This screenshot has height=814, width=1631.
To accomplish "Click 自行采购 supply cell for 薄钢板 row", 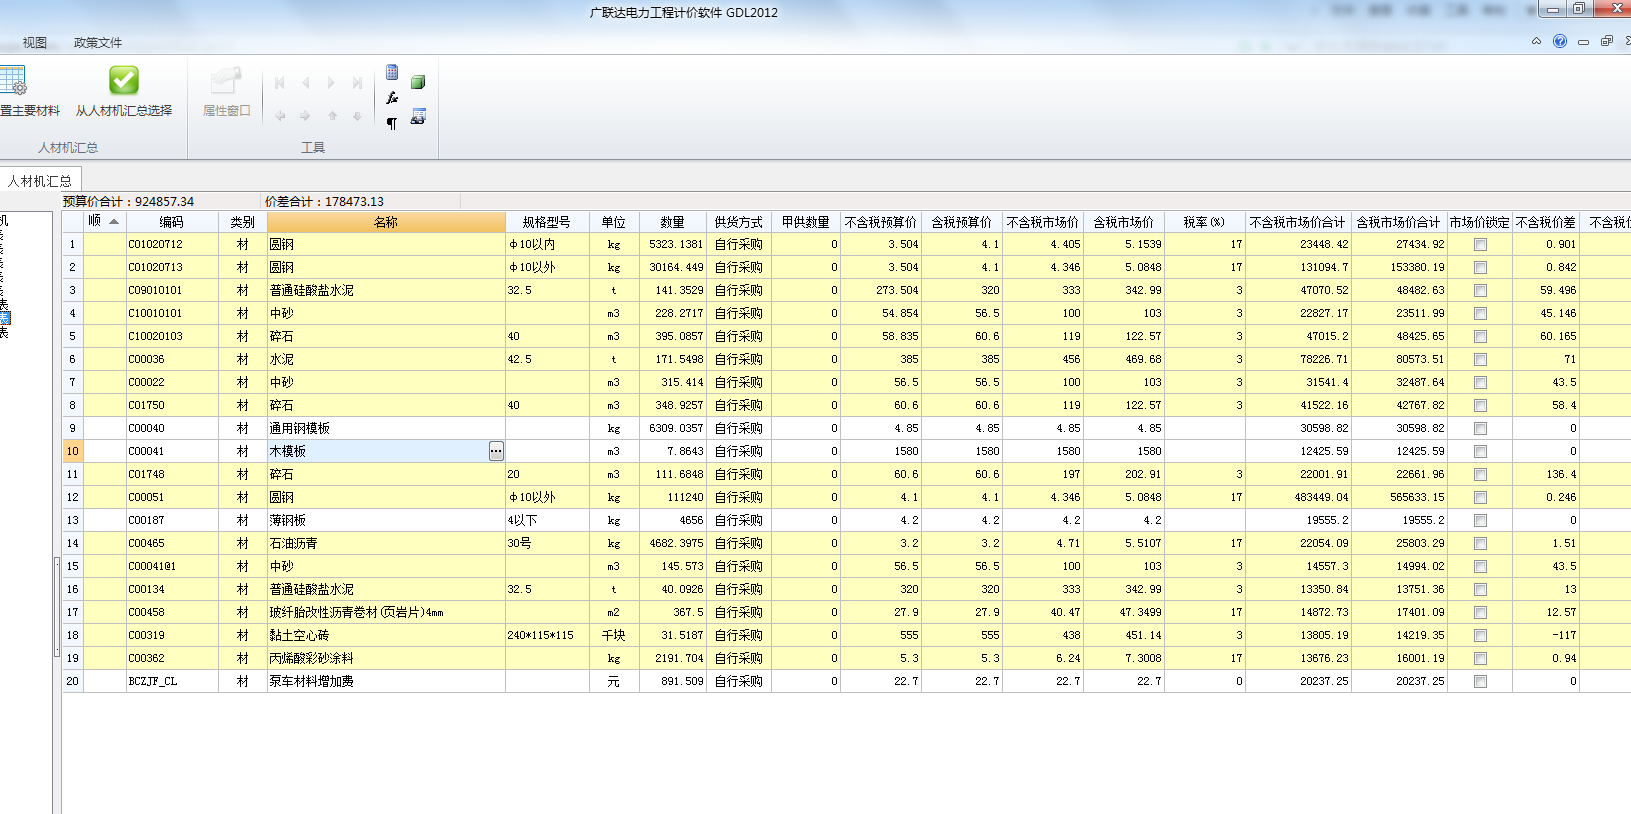I will tap(739, 520).
